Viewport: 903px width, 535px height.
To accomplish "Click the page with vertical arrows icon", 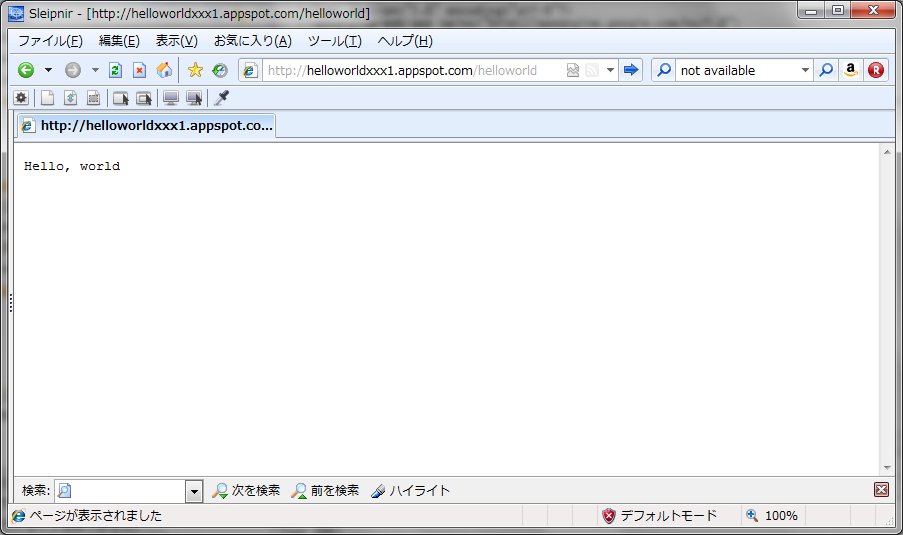I will tap(70, 98).
